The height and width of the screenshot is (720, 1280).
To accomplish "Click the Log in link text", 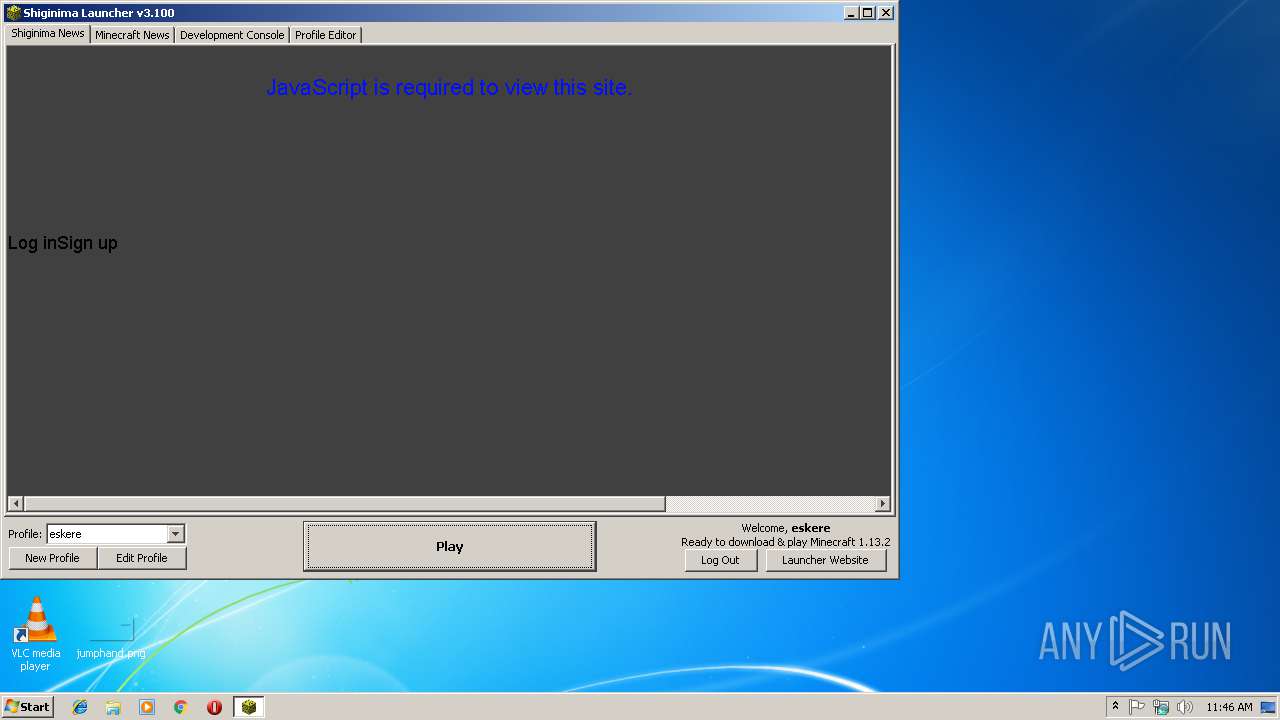I will 32,243.
